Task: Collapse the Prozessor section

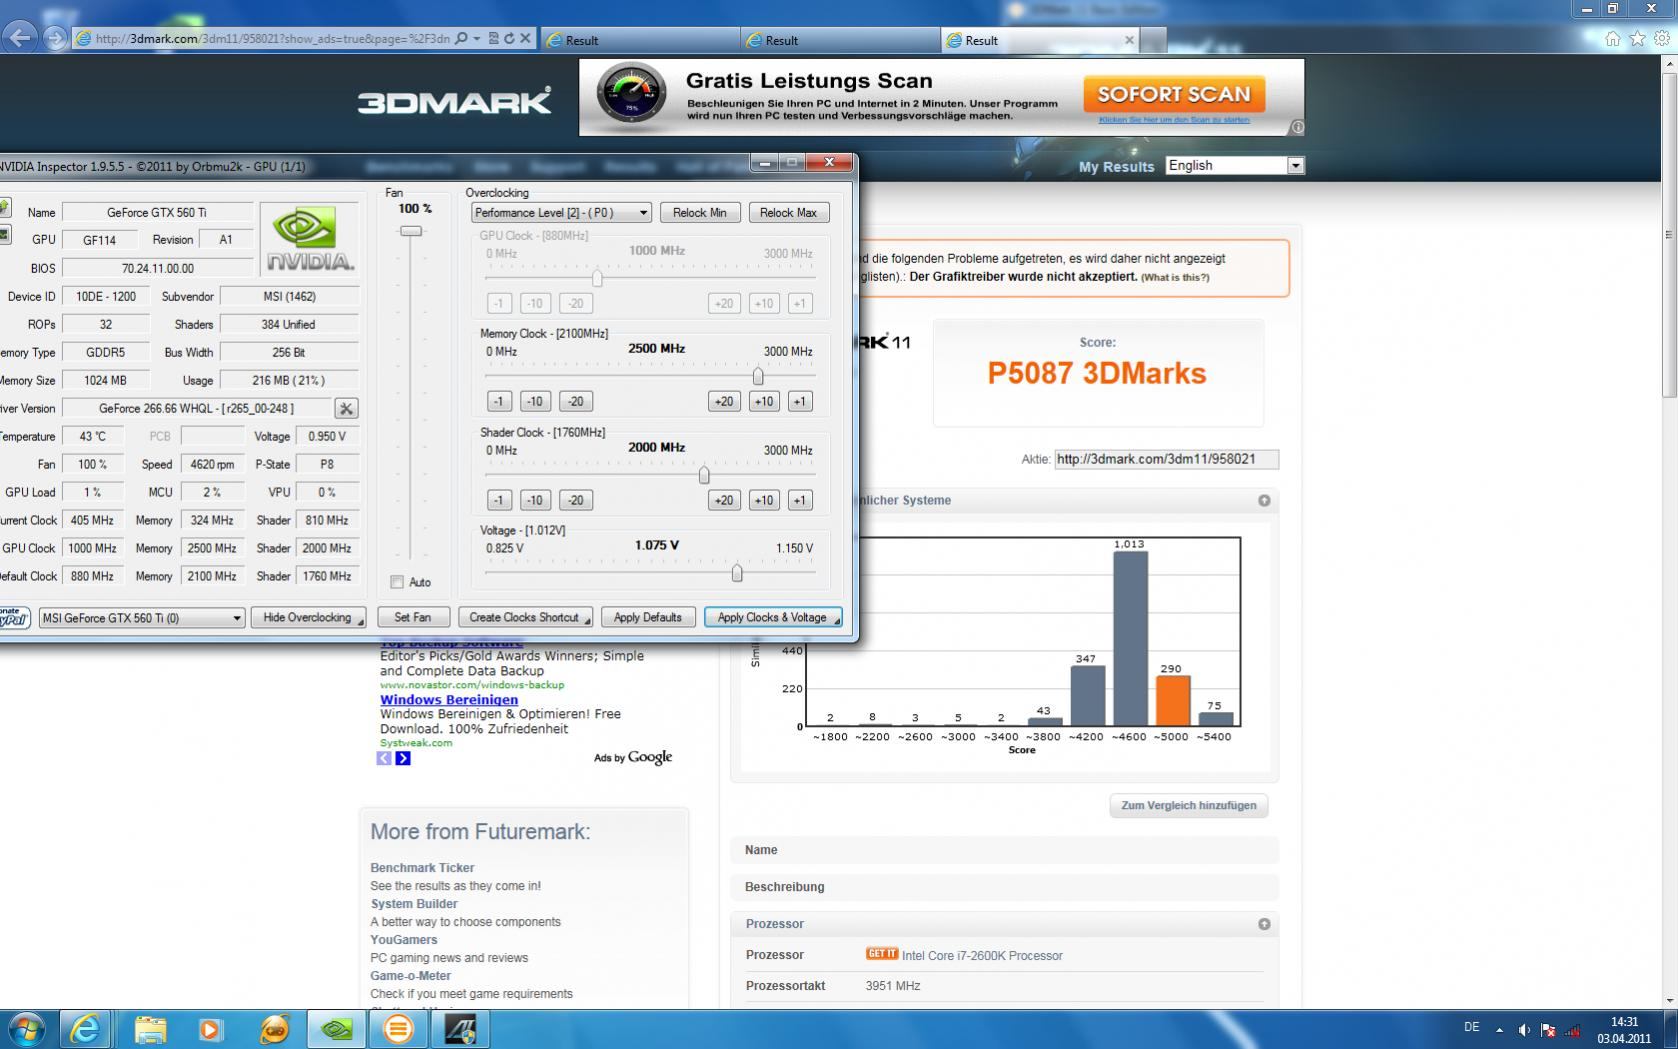Action: coord(1264,924)
